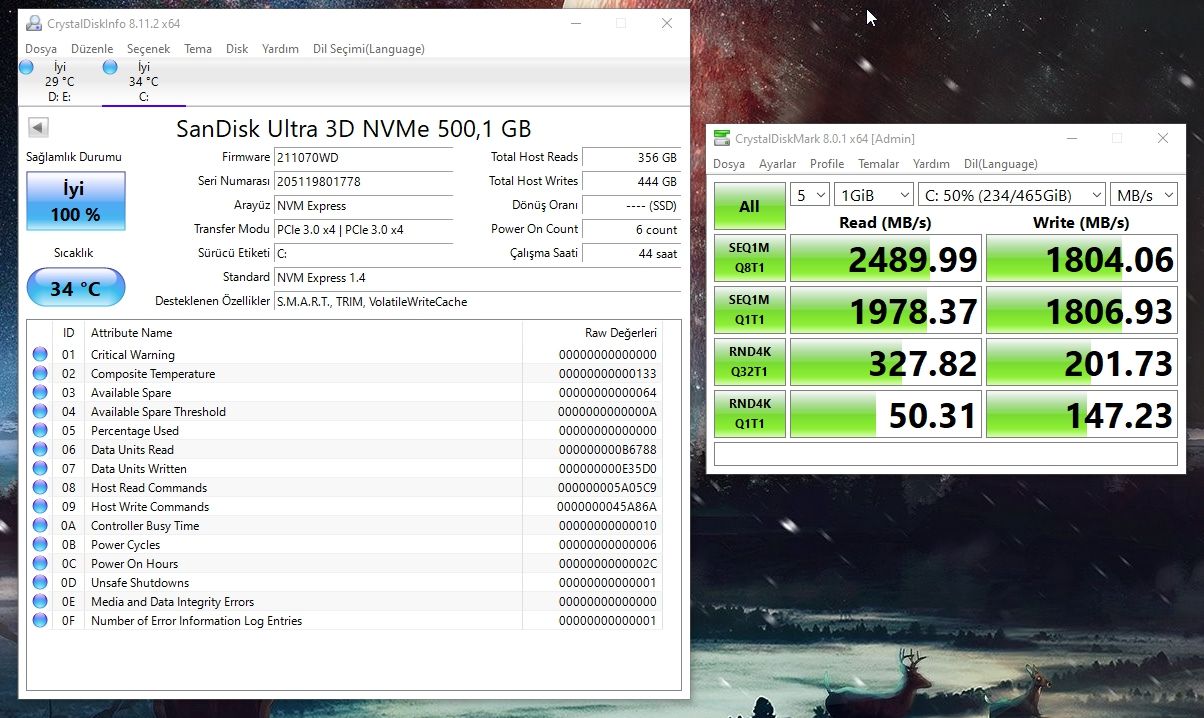This screenshot has width=1204, height=718.
Task: Open the Disk menu
Action: 237,49
